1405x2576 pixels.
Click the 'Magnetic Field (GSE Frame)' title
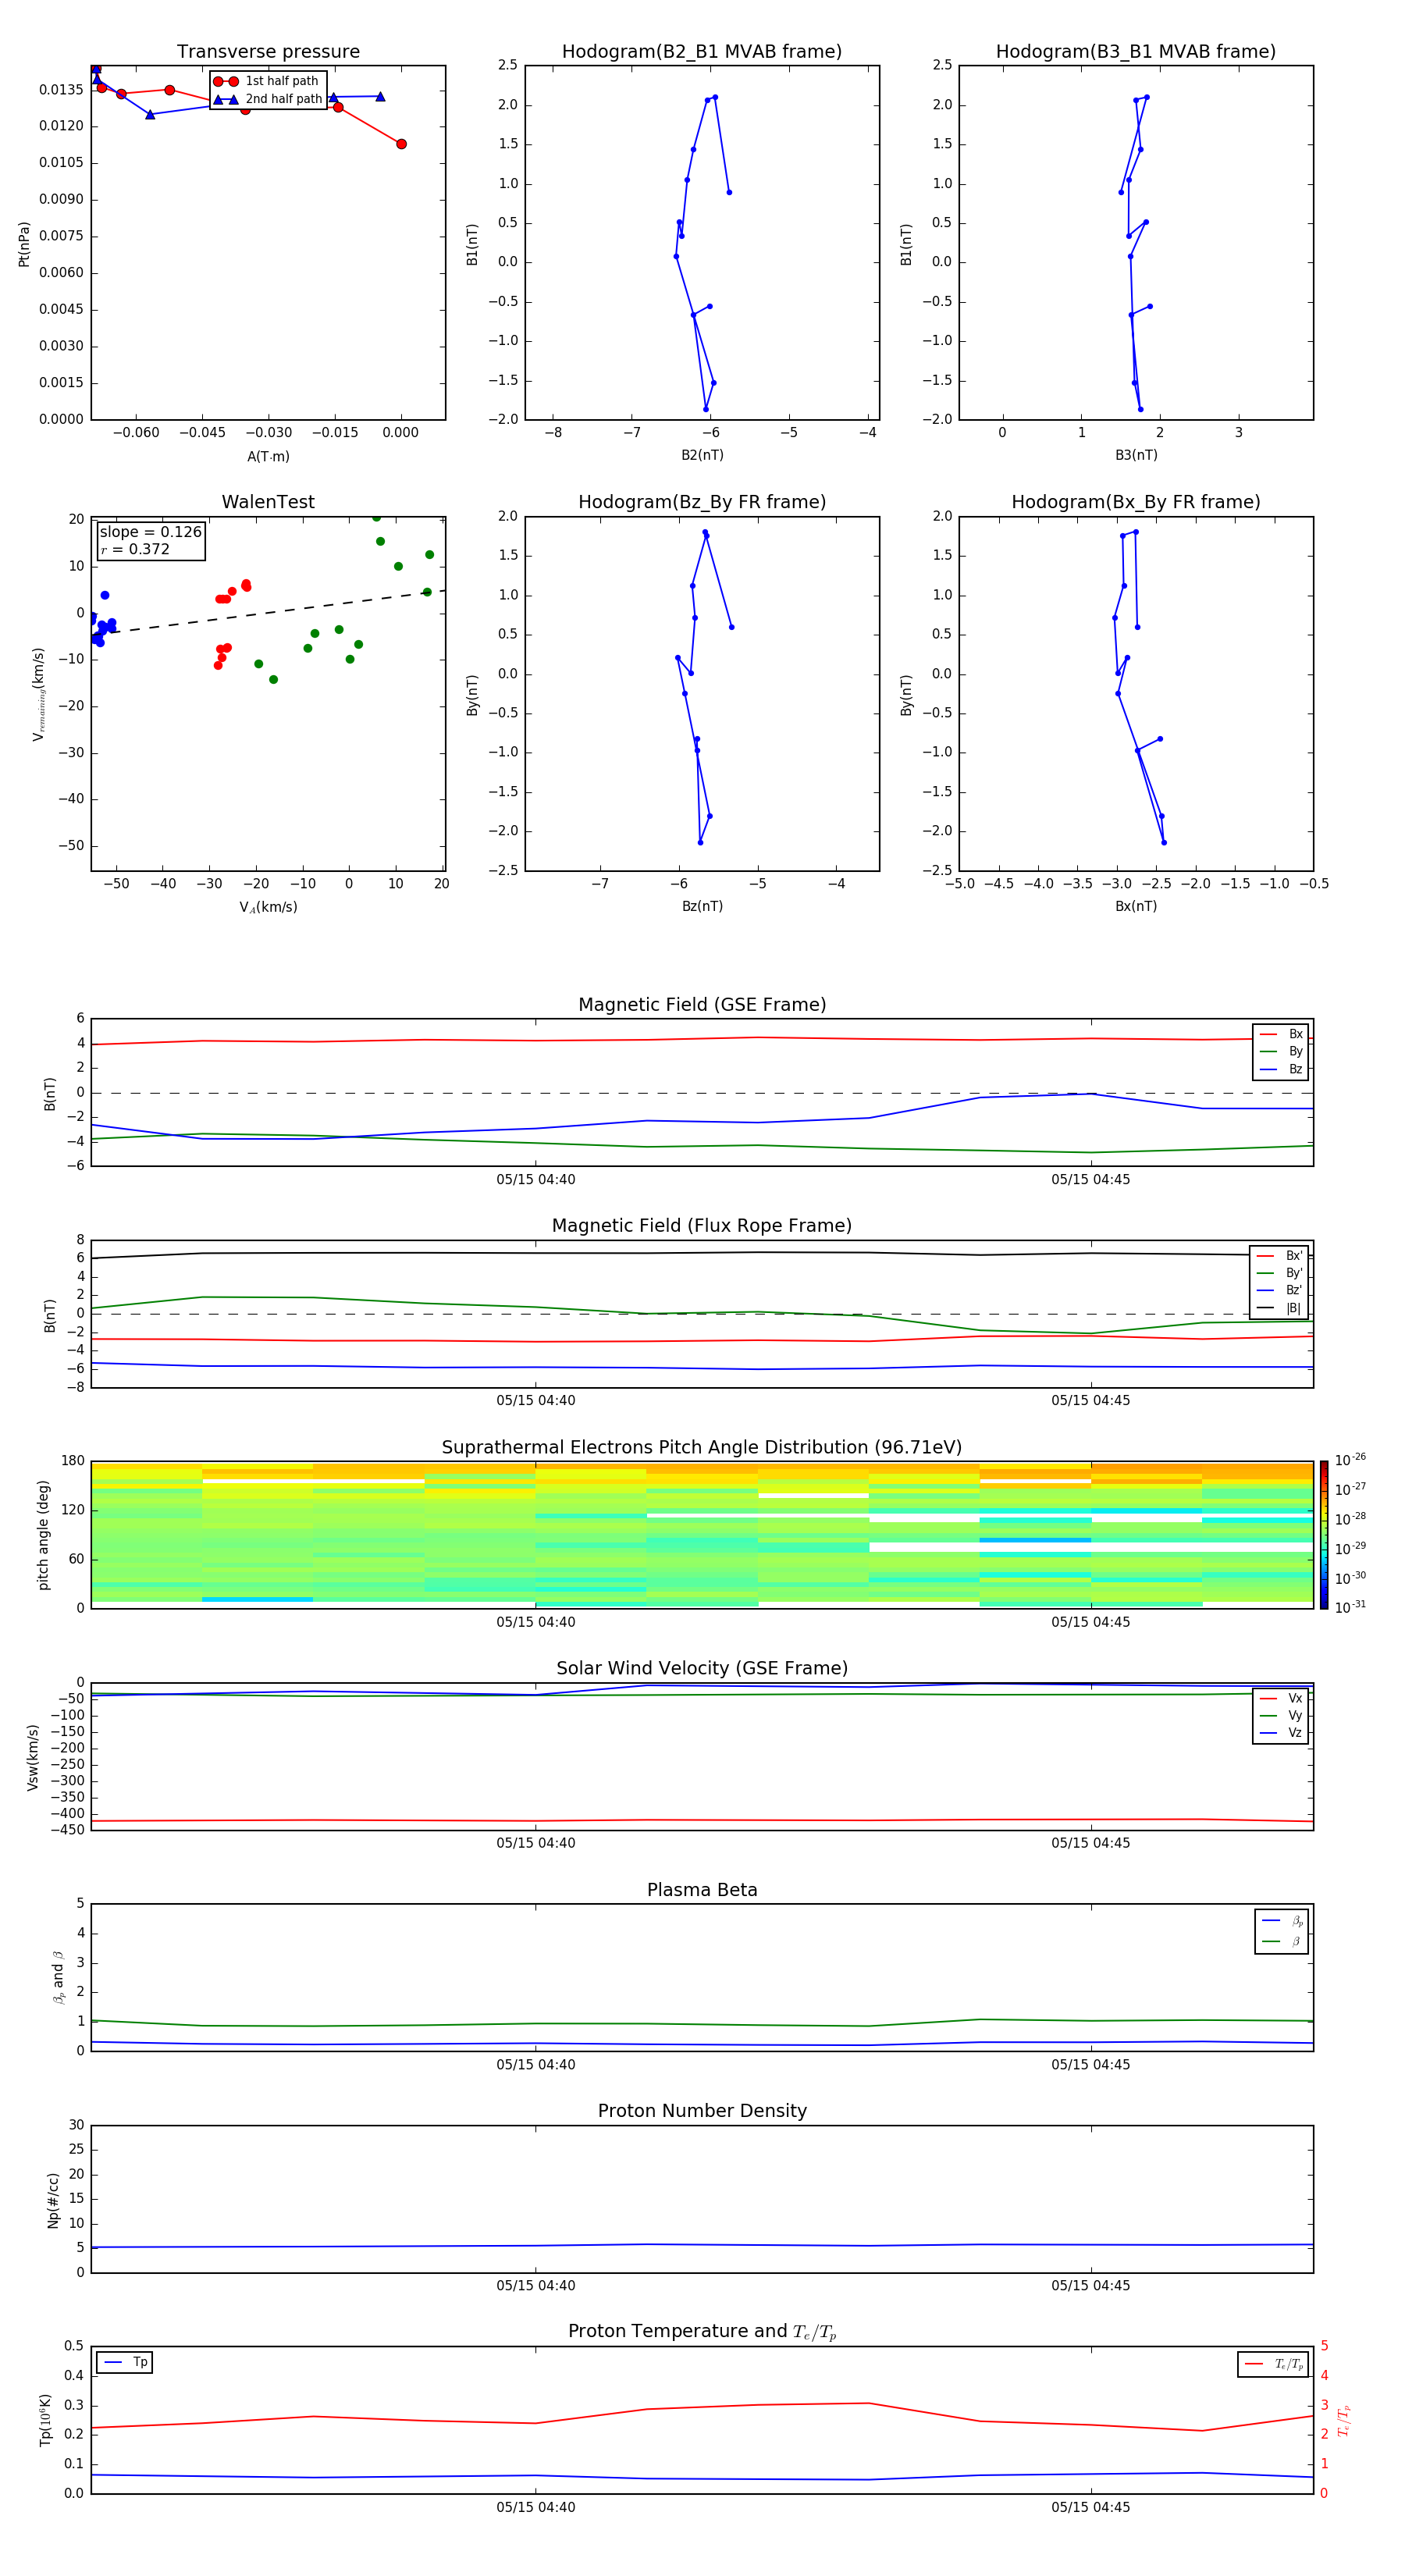pos(702,1004)
